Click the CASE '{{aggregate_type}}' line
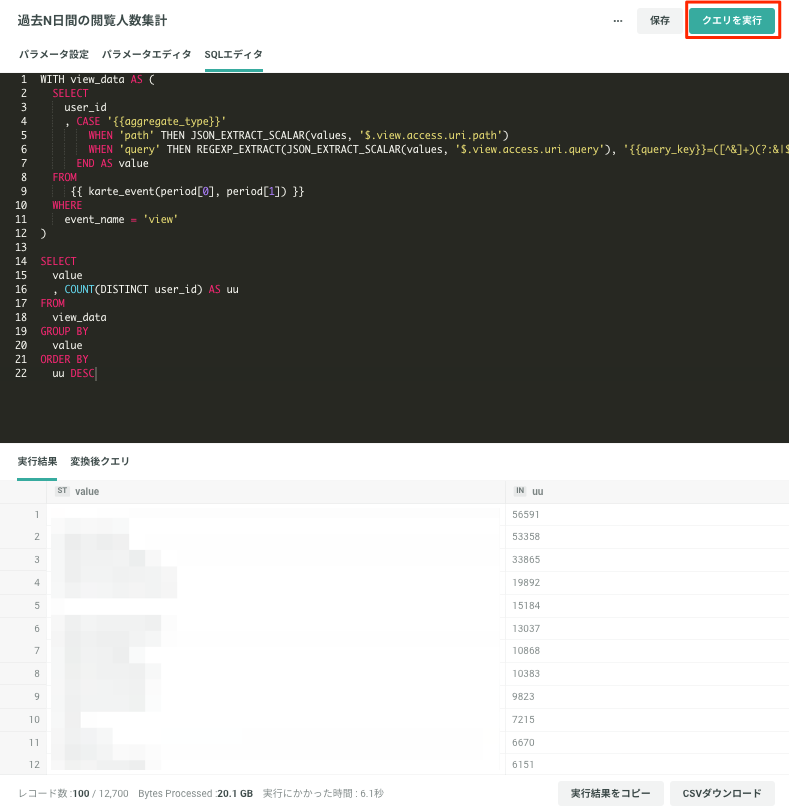Viewport: 789px width, 809px height. (x=146, y=121)
